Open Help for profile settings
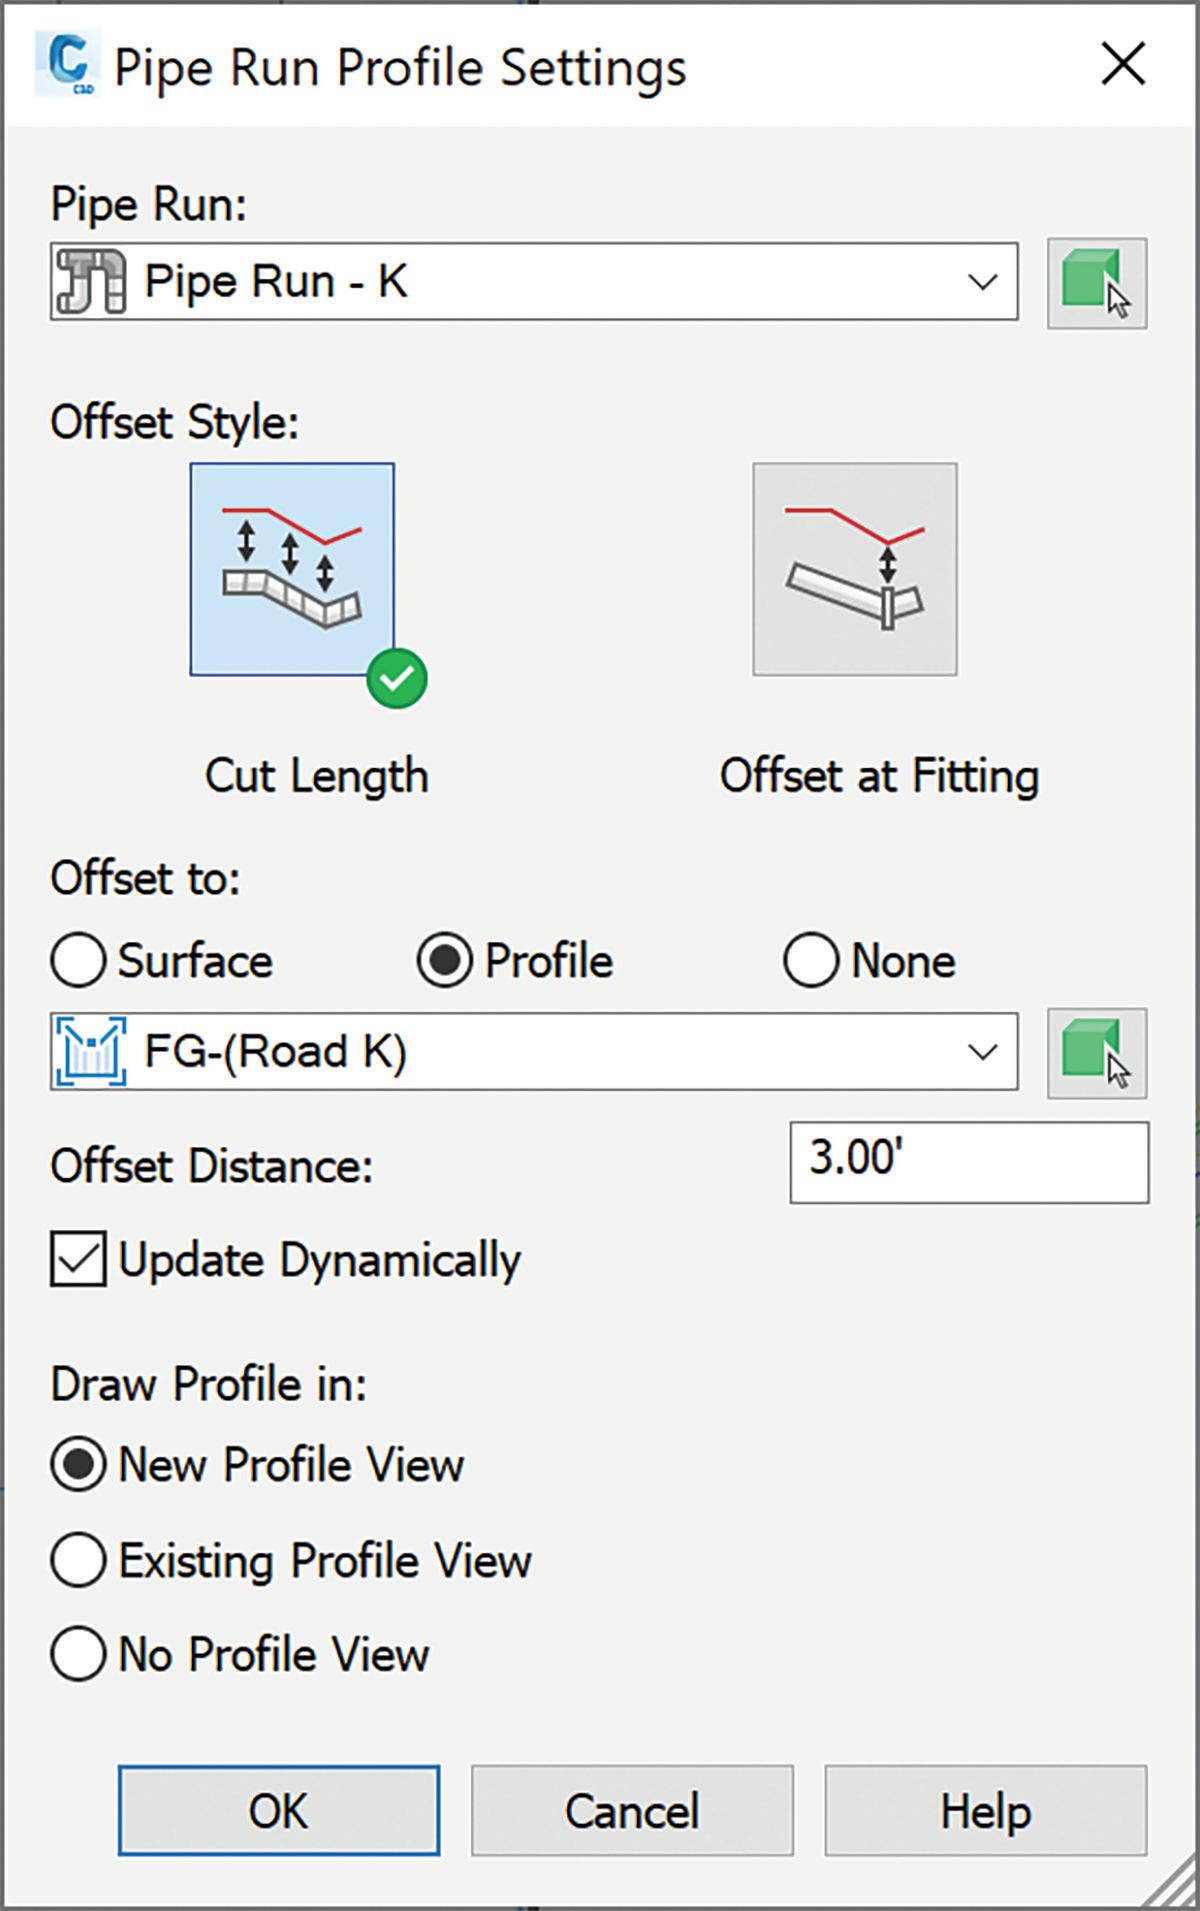The image size is (1200, 1911). point(985,1811)
